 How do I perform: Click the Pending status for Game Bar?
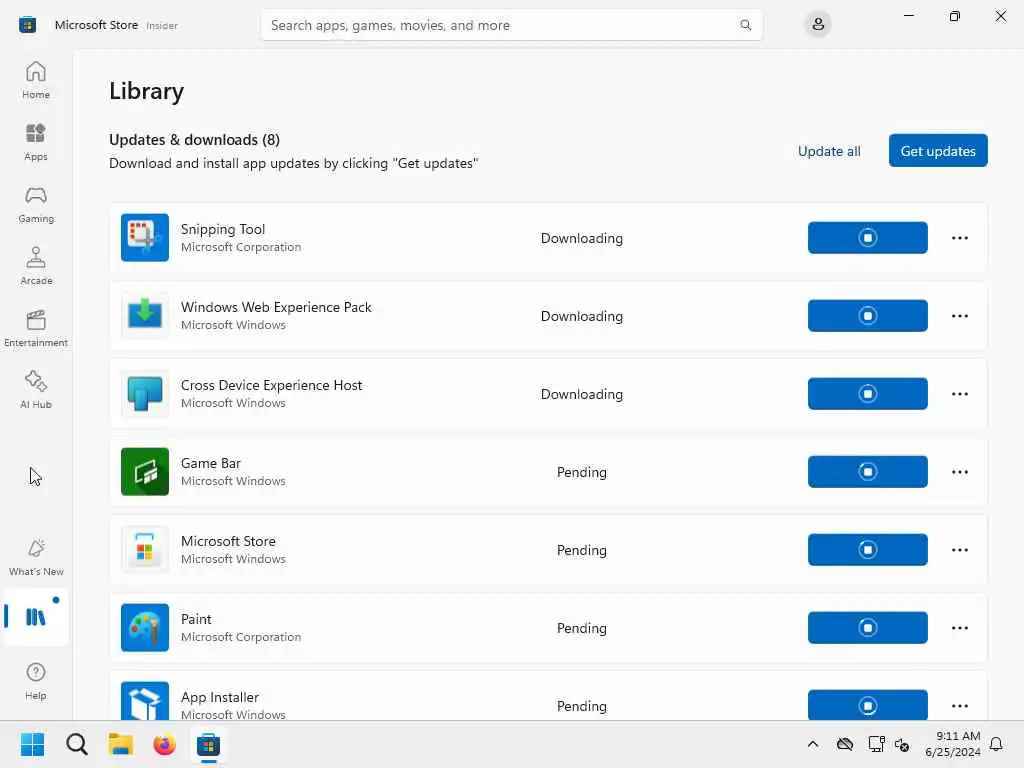point(581,472)
